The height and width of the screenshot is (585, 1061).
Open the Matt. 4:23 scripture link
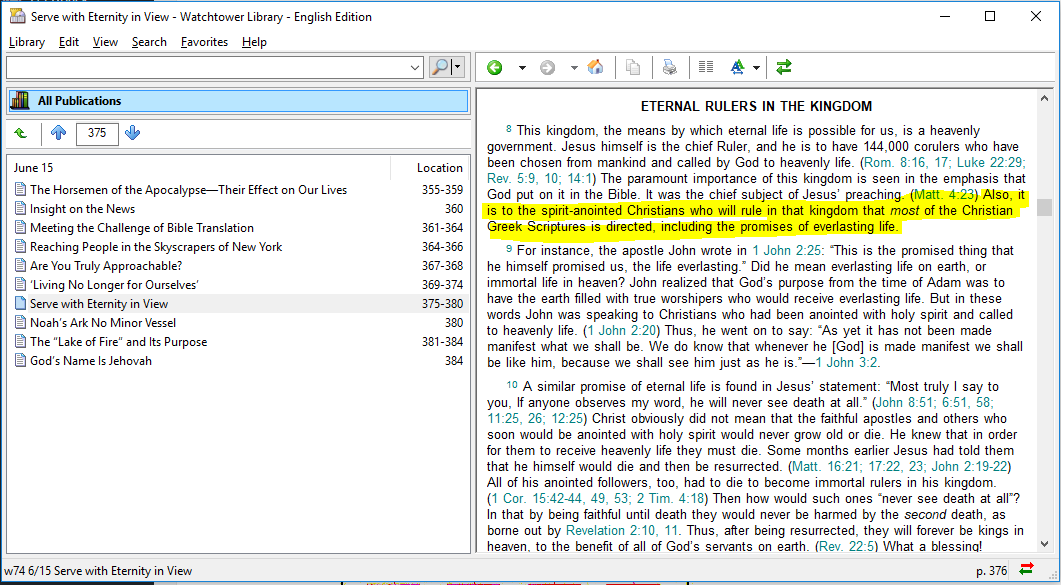(945, 193)
